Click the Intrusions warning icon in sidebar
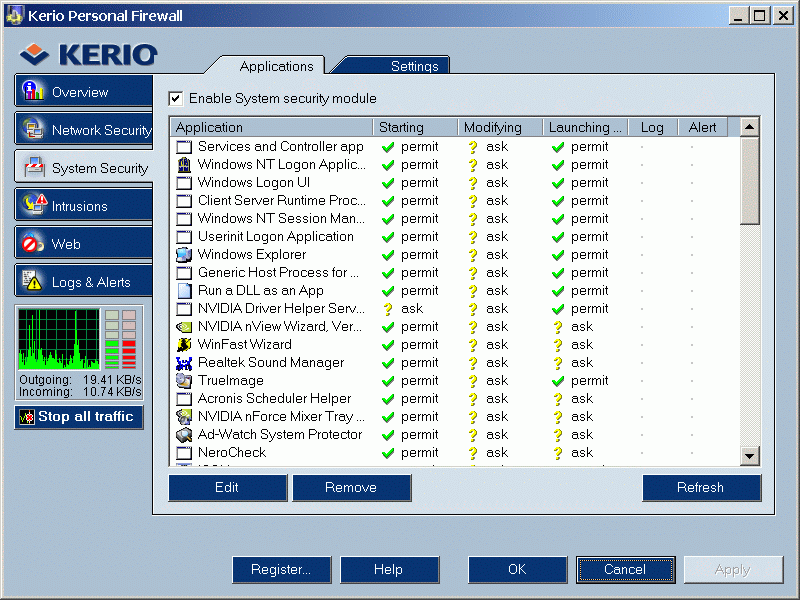 (x=35, y=204)
